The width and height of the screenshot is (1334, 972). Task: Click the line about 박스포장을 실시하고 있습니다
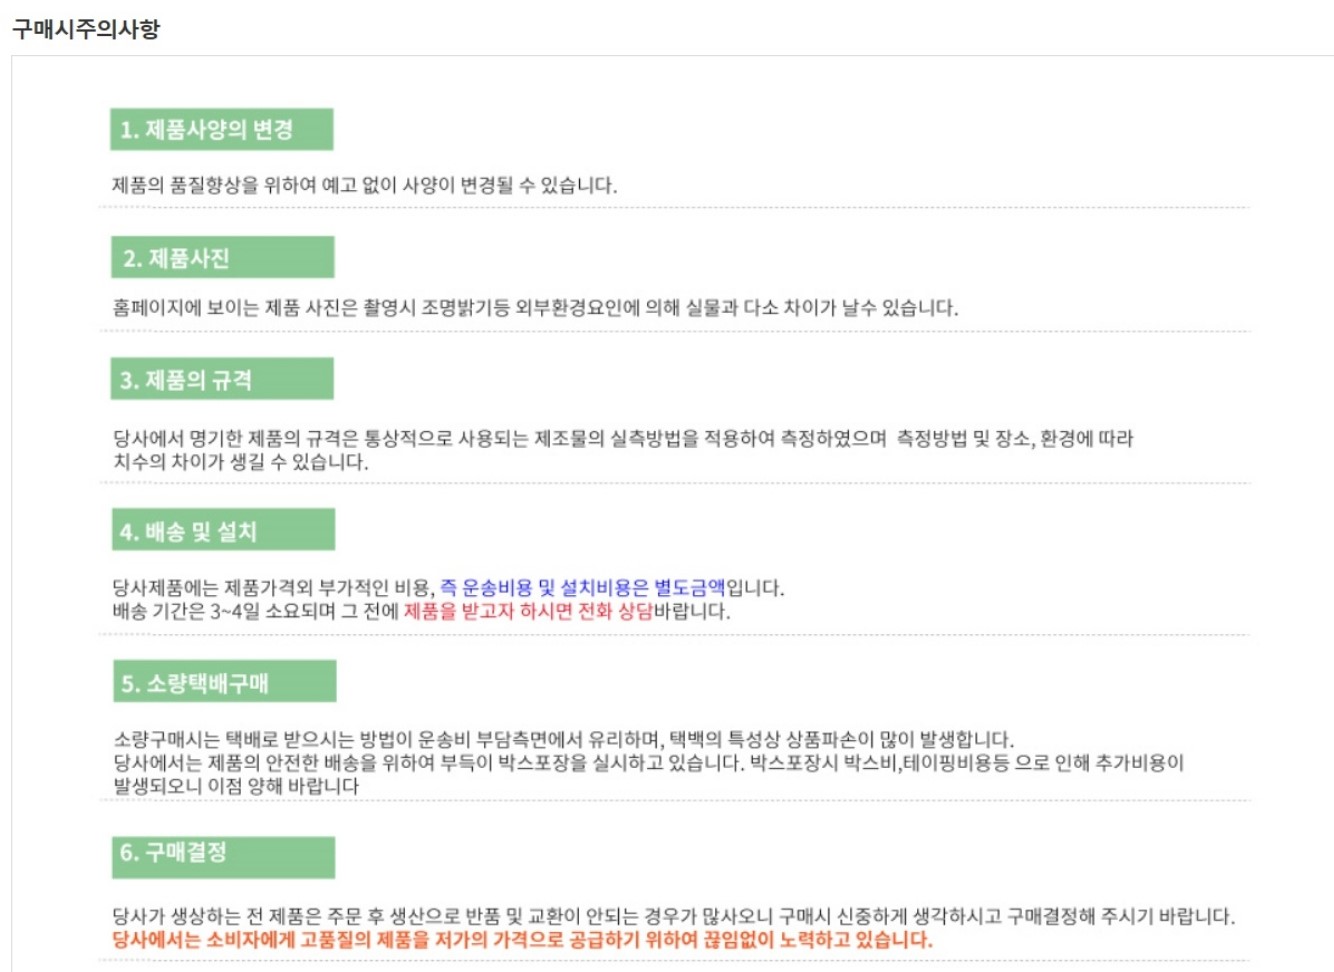point(648,763)
